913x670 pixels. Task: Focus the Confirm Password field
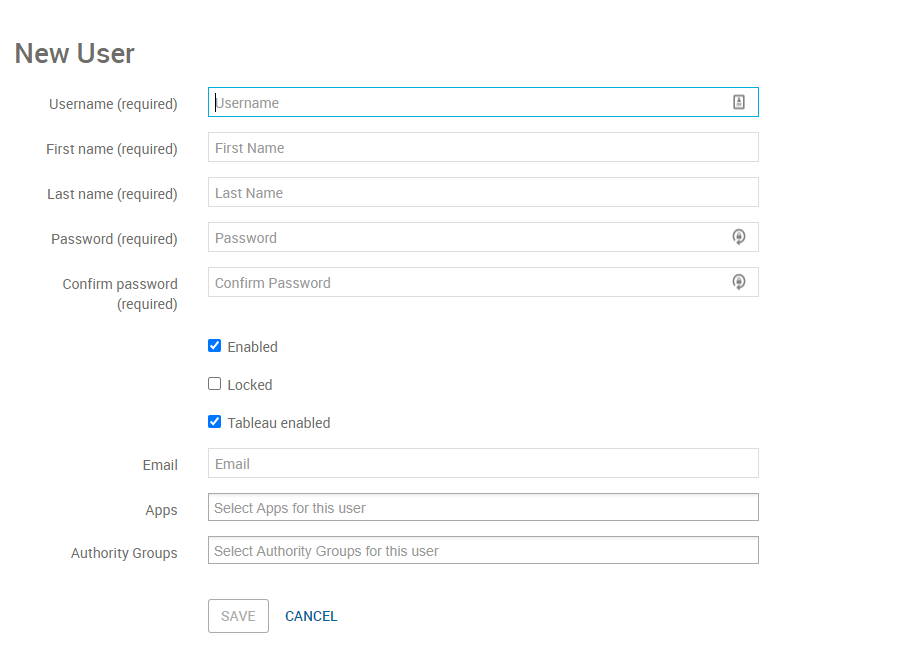[x=483, y=282]
